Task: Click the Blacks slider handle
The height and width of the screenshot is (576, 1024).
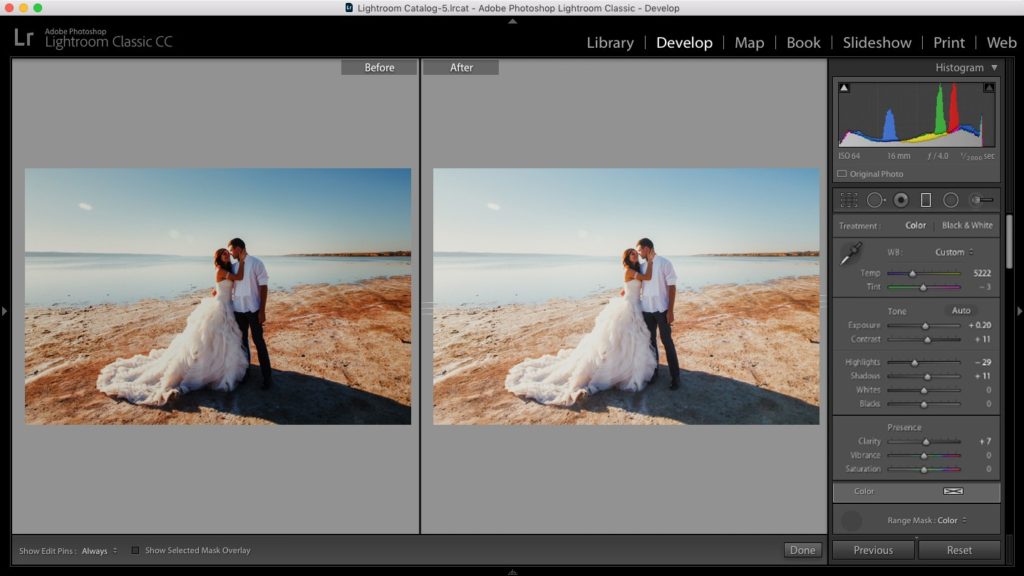Action: pos(923,404)
